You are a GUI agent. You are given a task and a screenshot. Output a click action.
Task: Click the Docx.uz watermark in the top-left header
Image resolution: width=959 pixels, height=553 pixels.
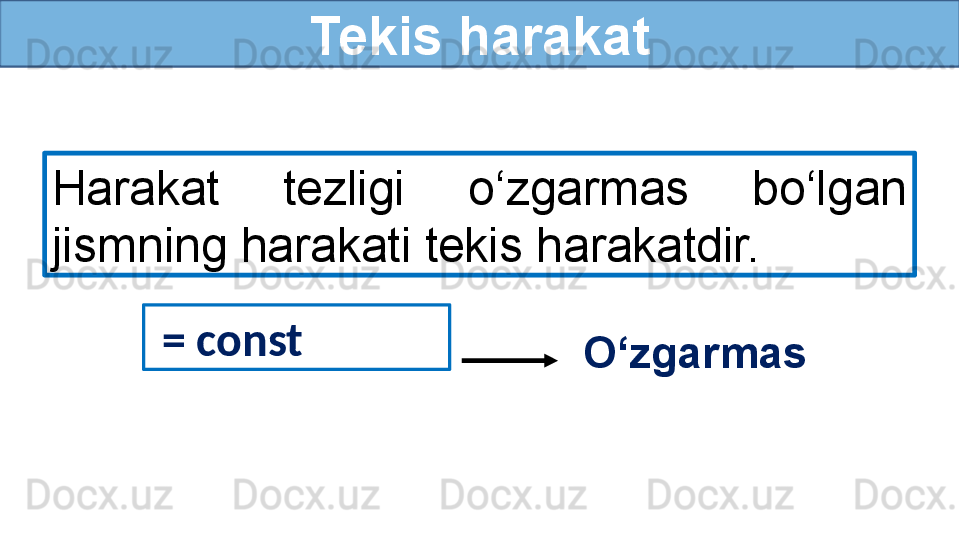(x=100, y=53)
